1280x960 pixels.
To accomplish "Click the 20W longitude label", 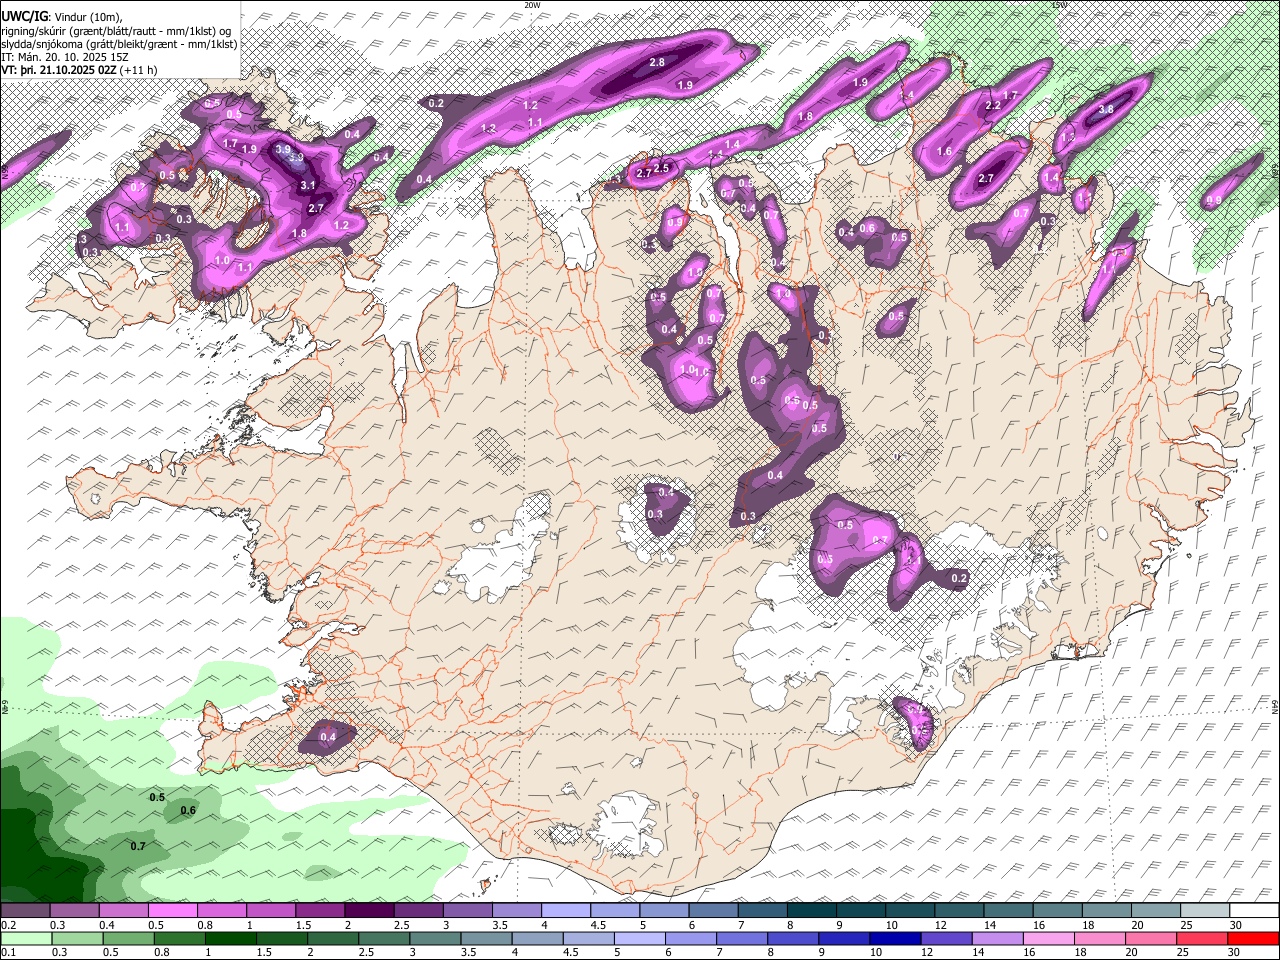I will 532,5.
